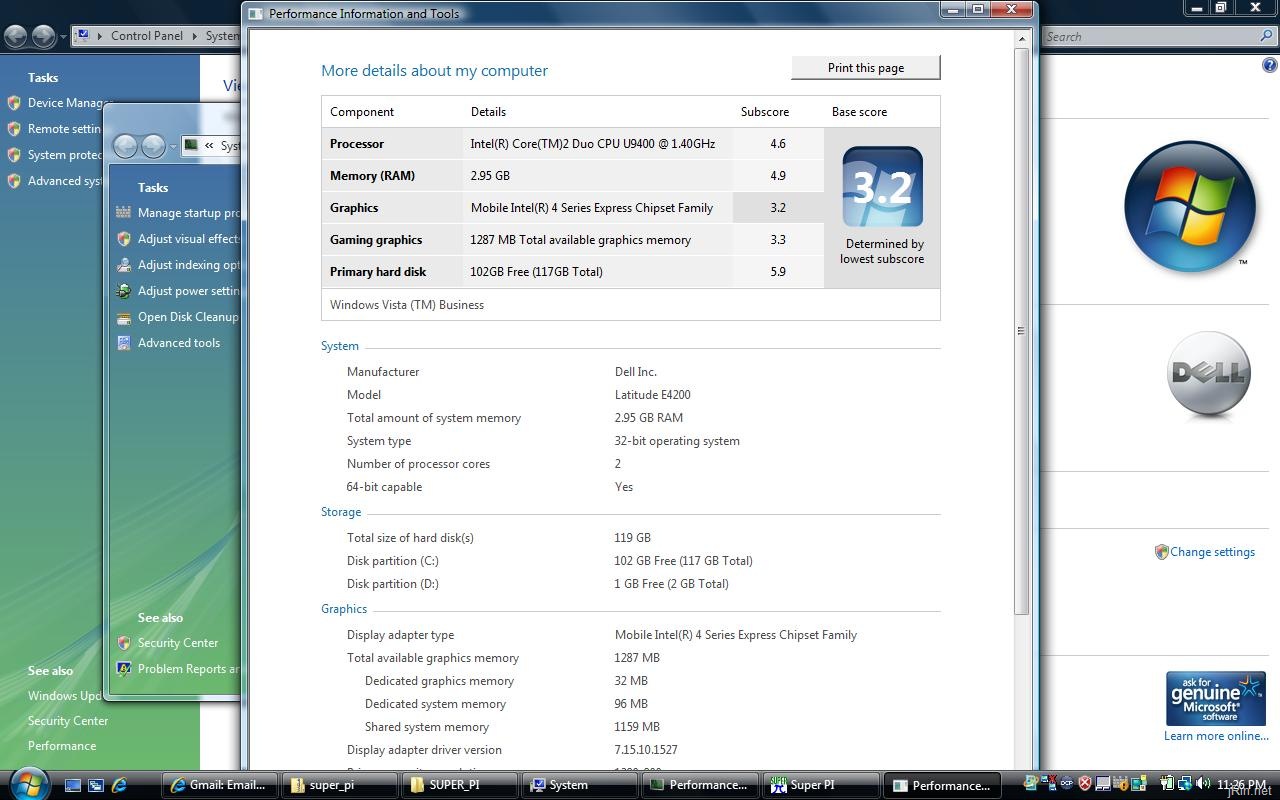This screenshot has height=800, width=1280.
Task: Switch to super_pi folder taskbar button
Action: [339, 785]
